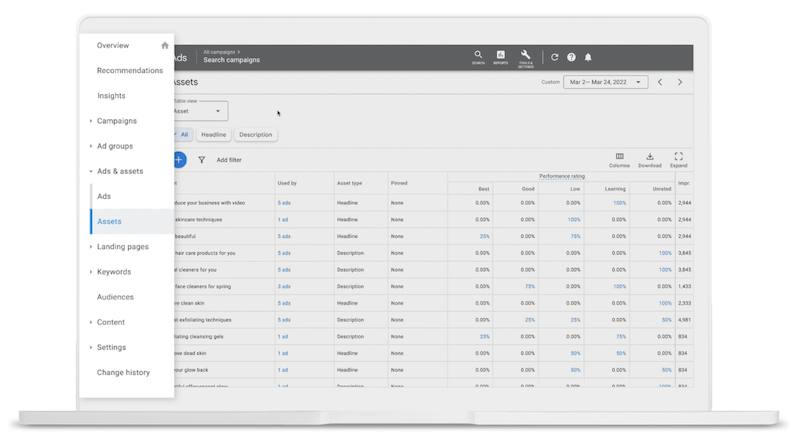Viewport: 800px width, 440px height.
Task: Select the Description filter chip
Action: click(x=256, y=135)
